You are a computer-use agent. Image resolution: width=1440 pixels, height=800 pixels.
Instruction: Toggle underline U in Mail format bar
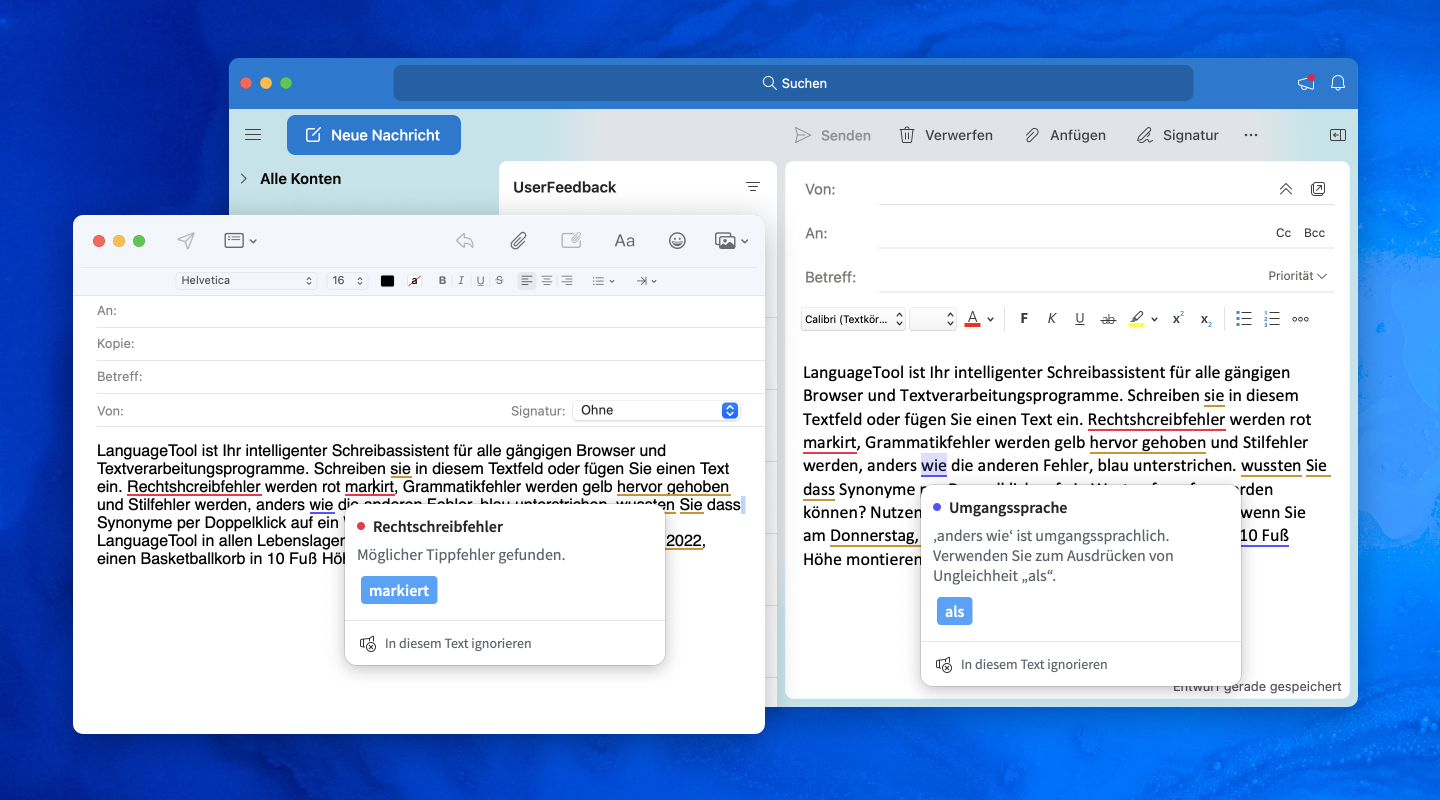pyautogui.click(x=480, y=281)
